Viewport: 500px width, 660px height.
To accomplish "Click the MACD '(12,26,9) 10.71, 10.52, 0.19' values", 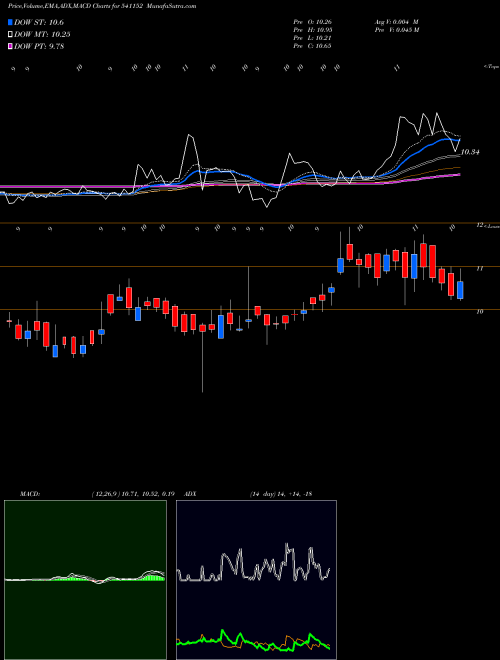I will tap(133, 494).
